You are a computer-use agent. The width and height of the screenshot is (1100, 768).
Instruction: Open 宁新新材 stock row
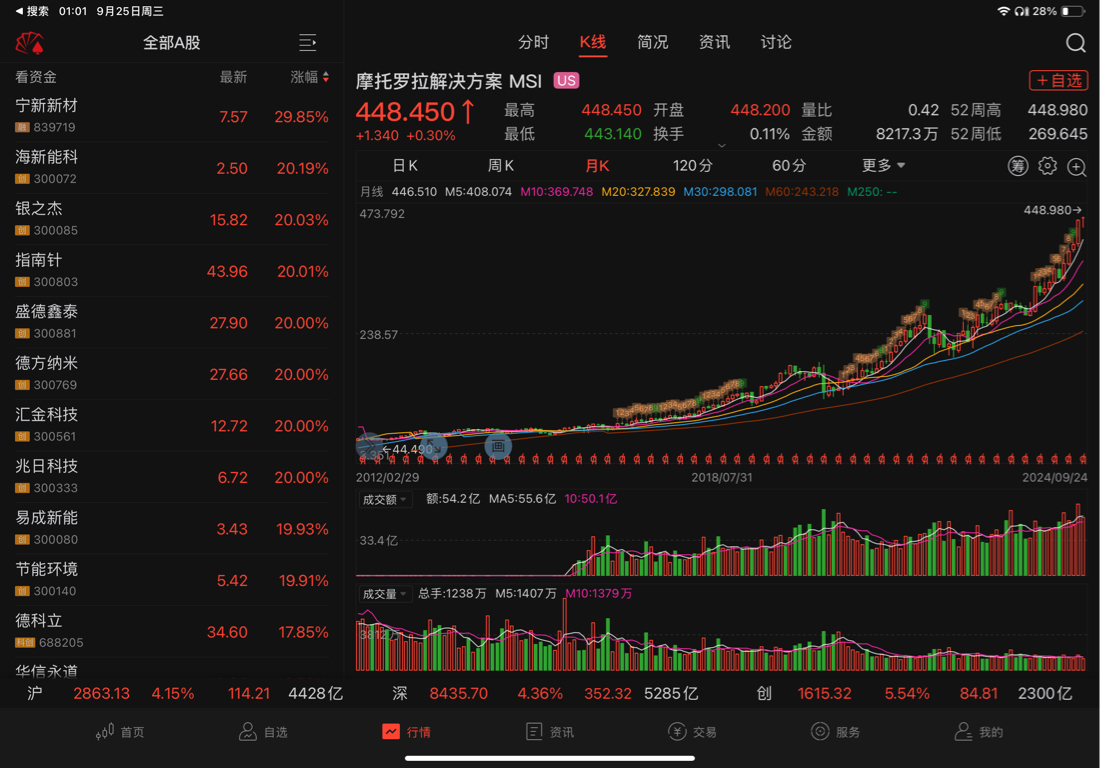click(172, 116)
